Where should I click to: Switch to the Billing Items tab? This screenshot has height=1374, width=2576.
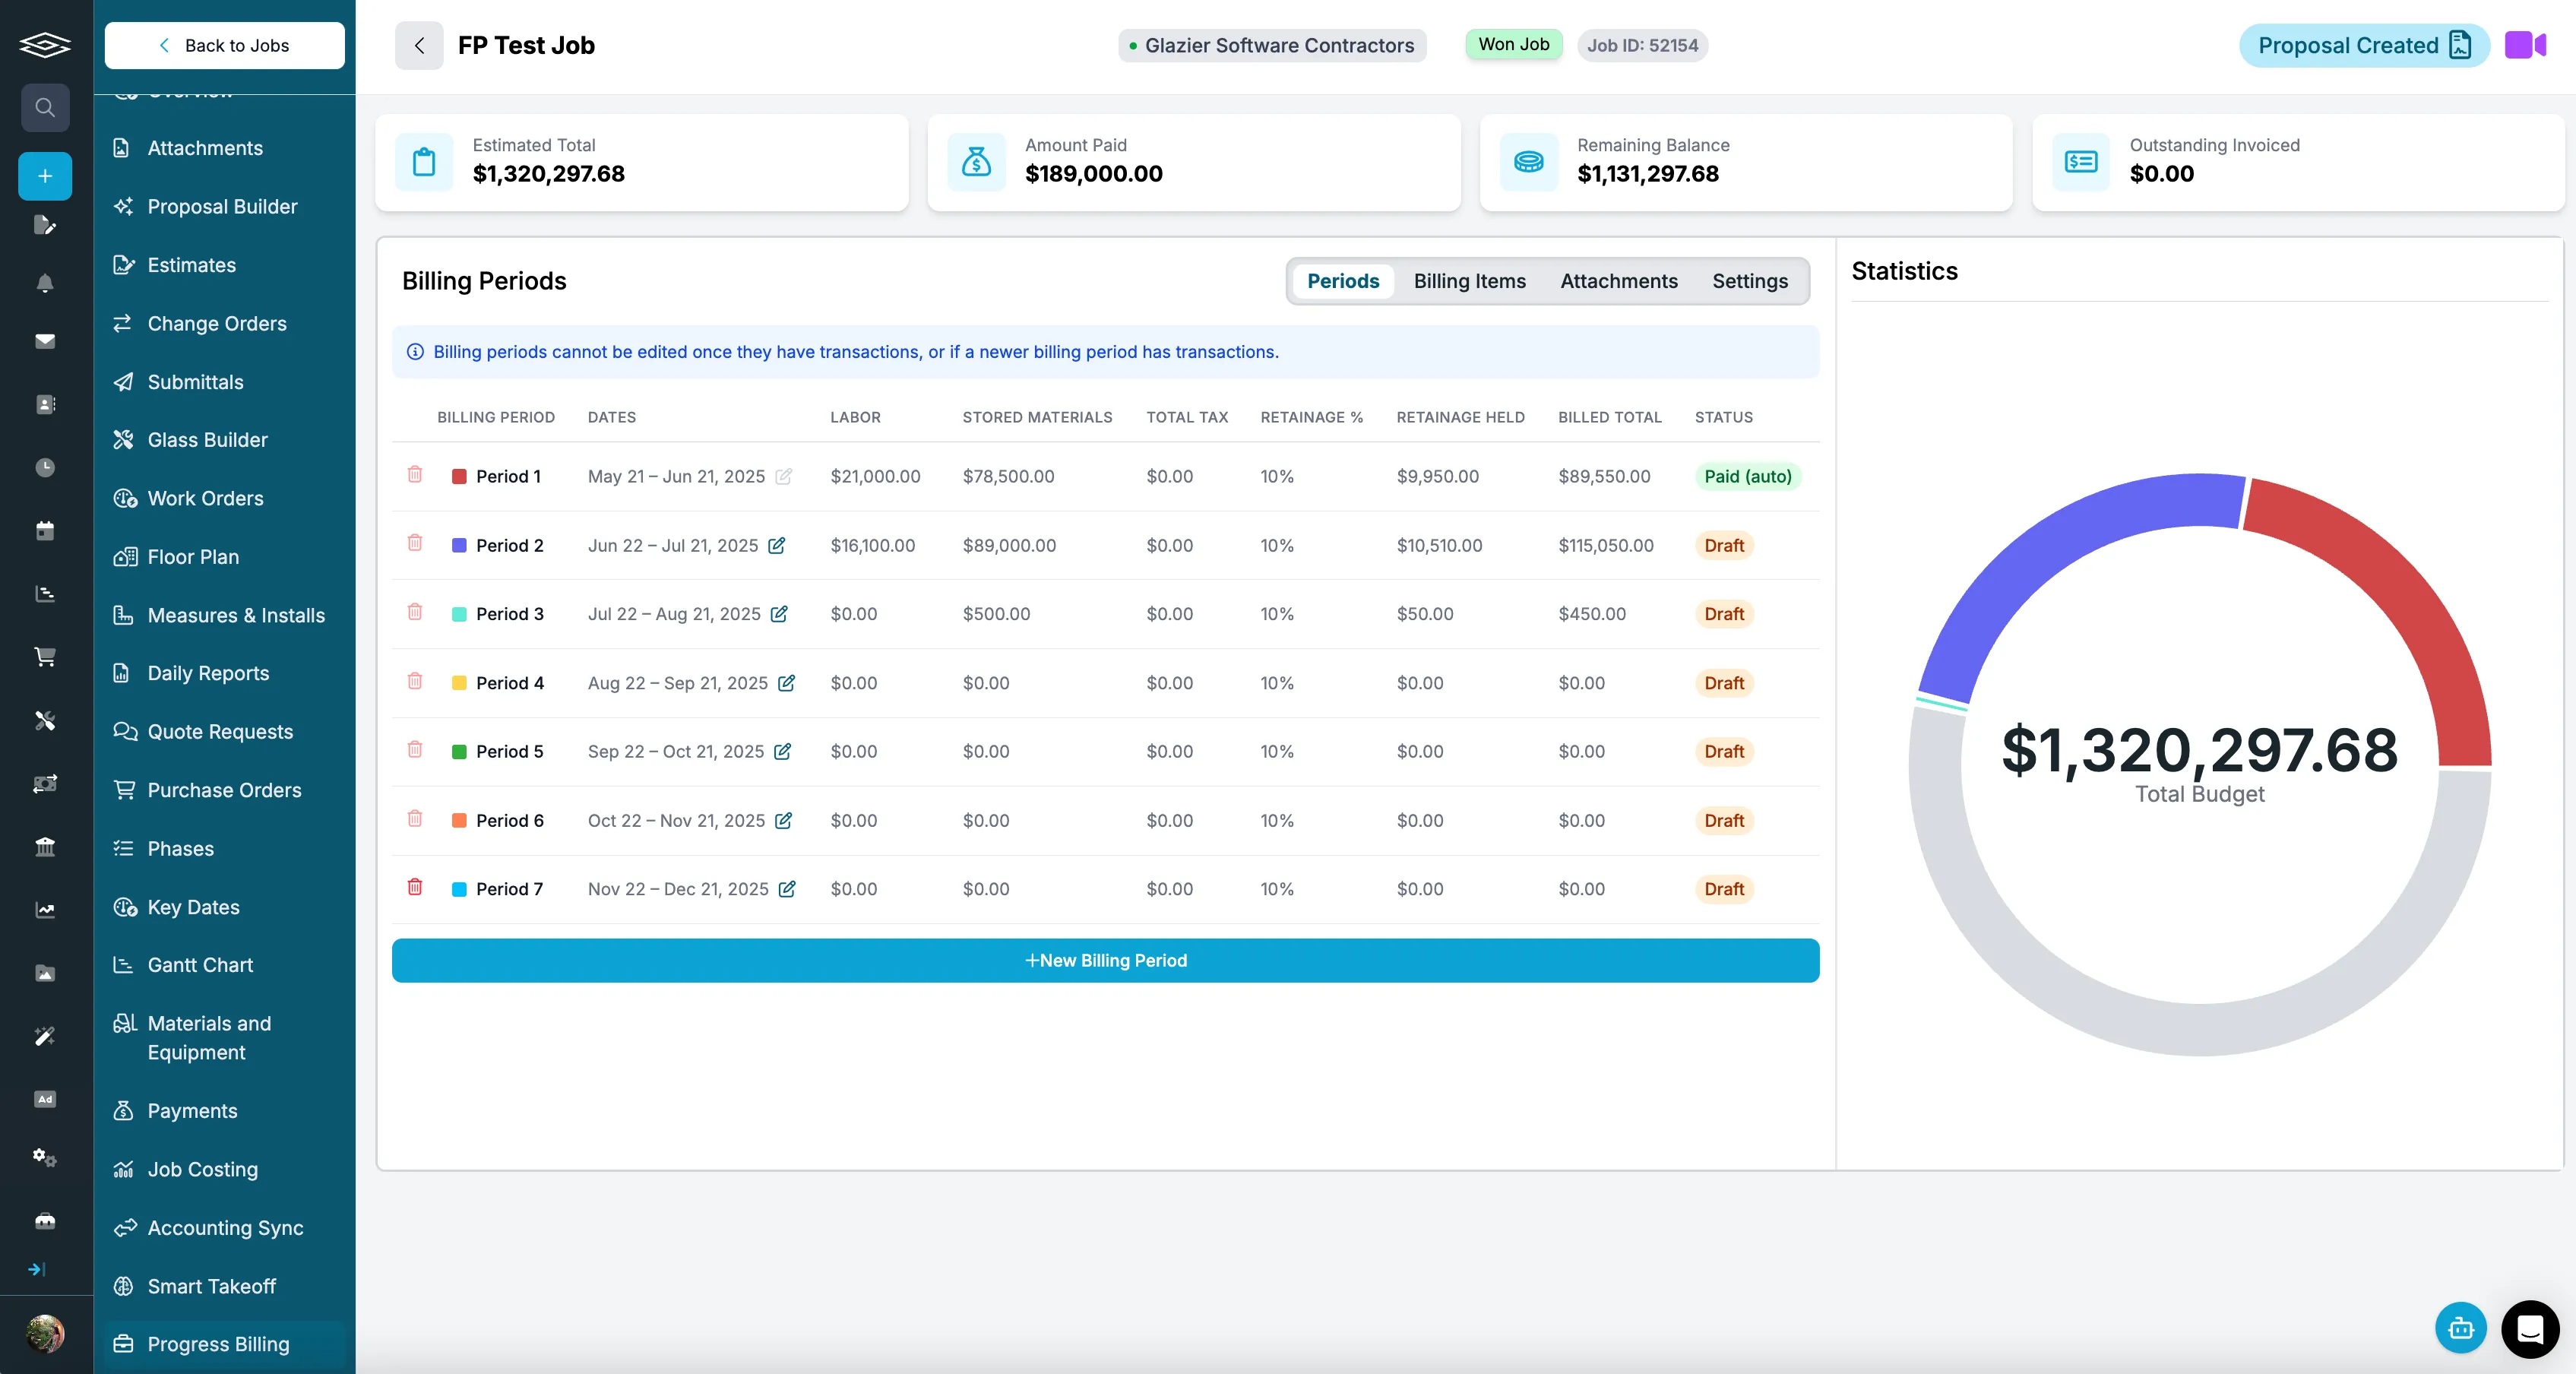point(1469,281)
